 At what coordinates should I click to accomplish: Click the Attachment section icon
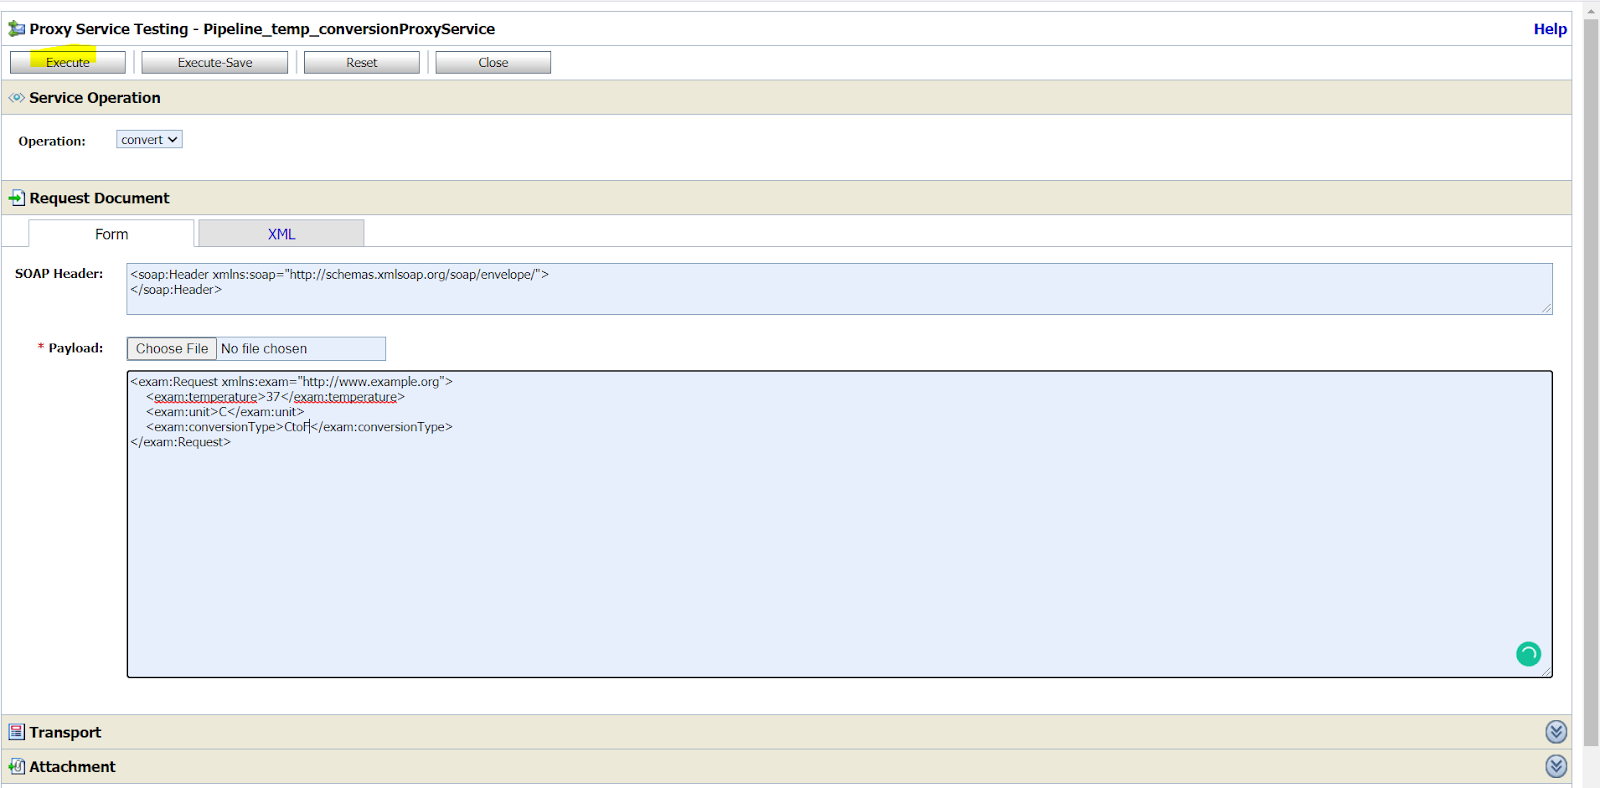pos(16,767)
